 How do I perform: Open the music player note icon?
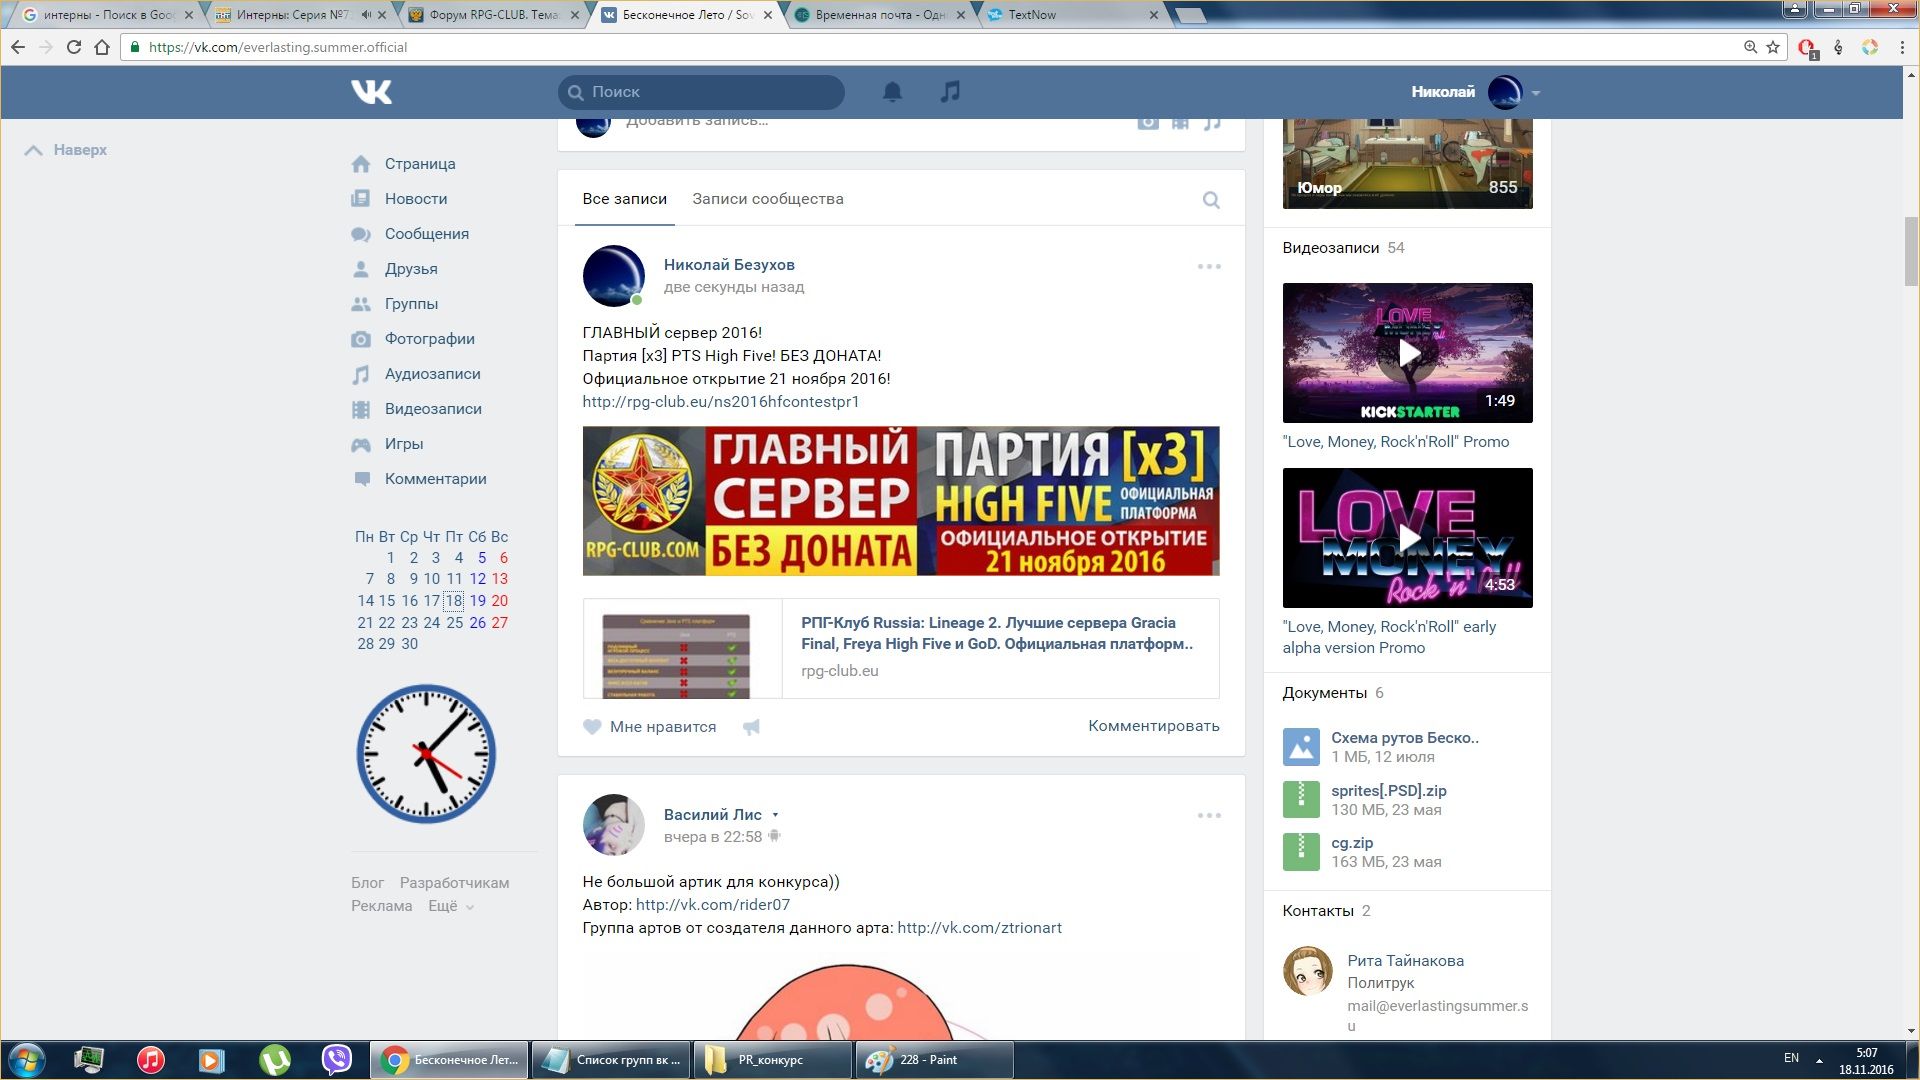[950, 92]
